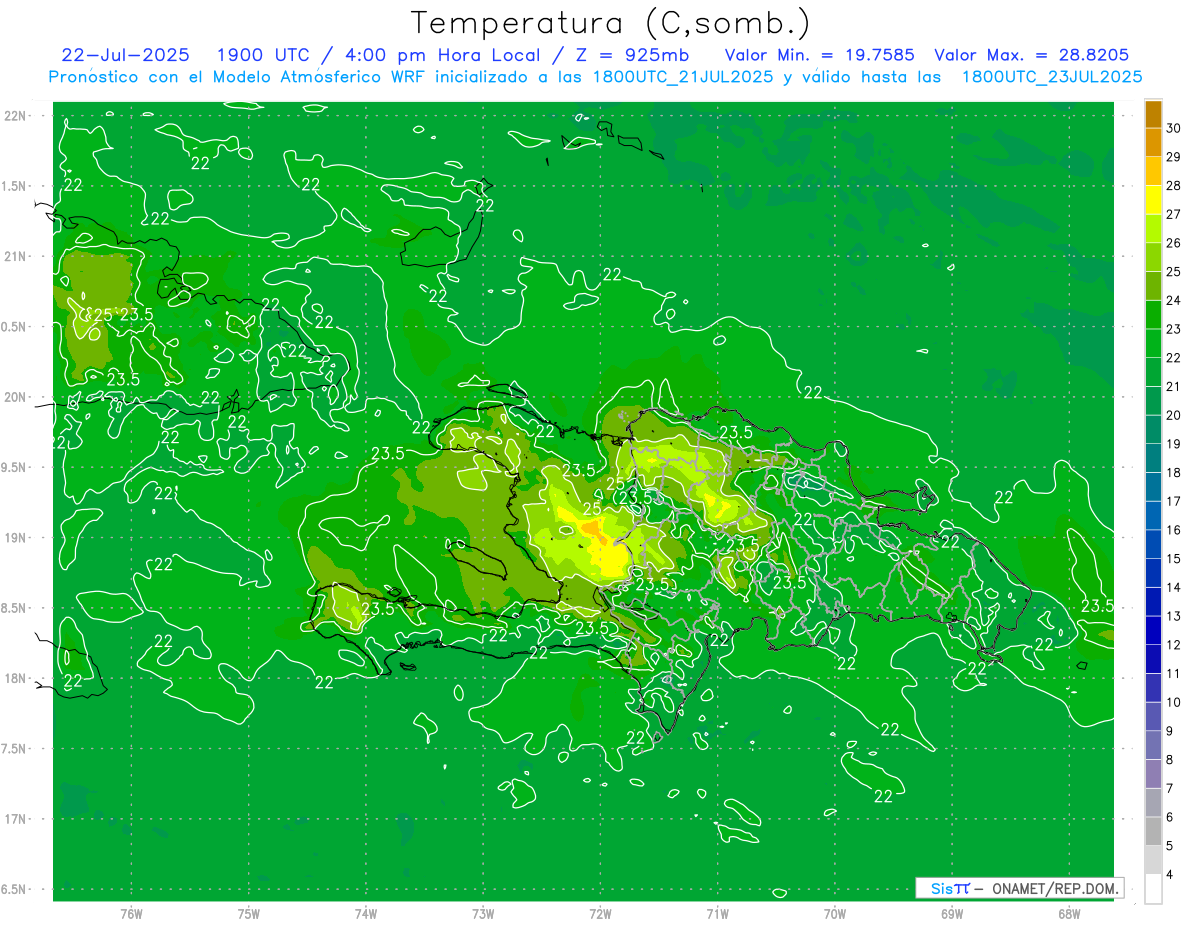The height and width of the screenshot is (927, 1200).
Task: Pick the bright yellow segment of the color scale
Action: (1153, 200)
